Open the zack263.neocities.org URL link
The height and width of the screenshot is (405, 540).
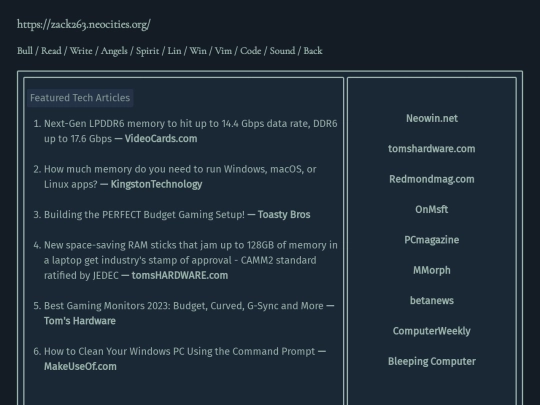click(84, 24)
